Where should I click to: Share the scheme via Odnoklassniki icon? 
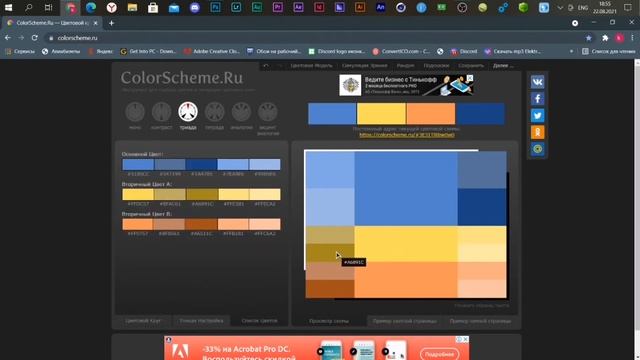538,132
